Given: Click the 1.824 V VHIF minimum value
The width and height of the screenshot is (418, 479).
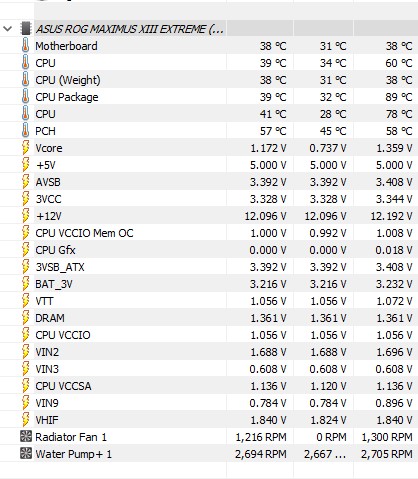Looking at the screenshot, I should 328,420.
